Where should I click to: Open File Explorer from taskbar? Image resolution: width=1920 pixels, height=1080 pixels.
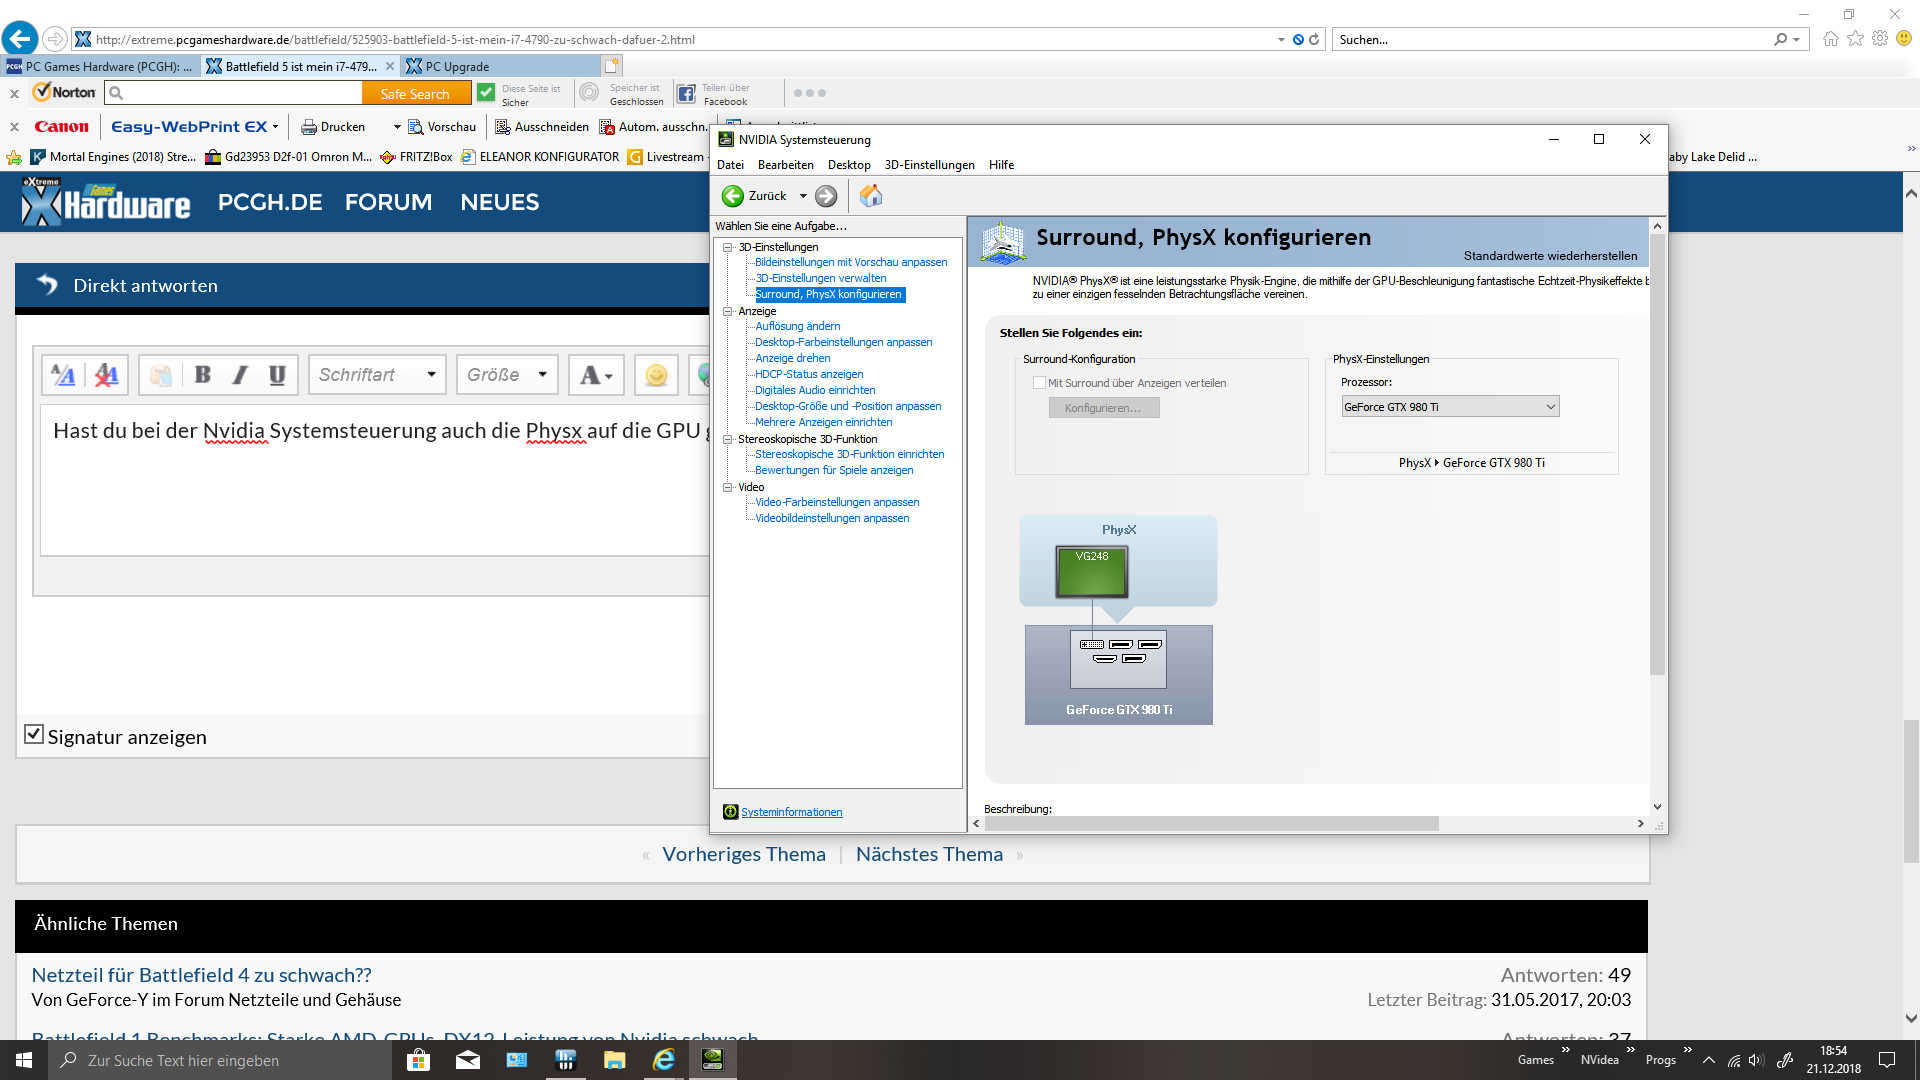pyautogui.click(x=614, y=1060)
